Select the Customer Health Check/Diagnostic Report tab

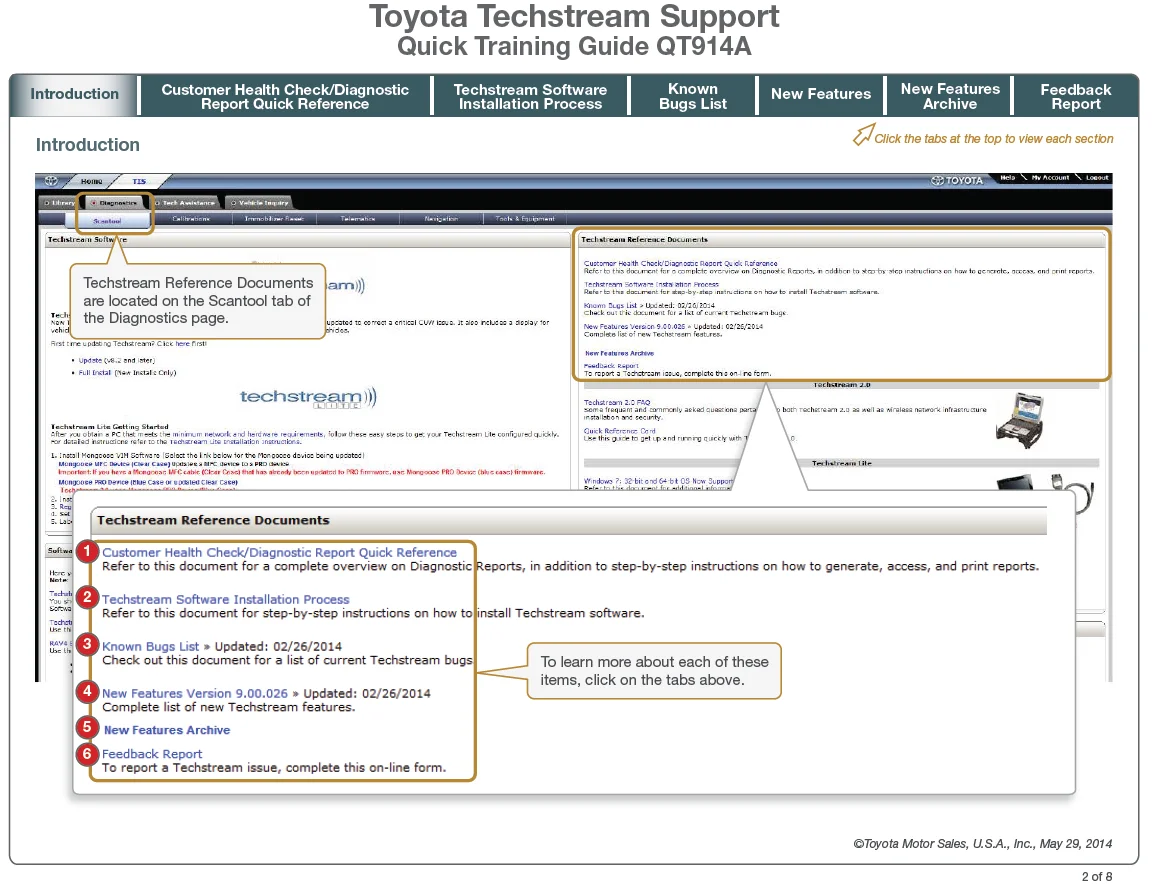[285, 96]
